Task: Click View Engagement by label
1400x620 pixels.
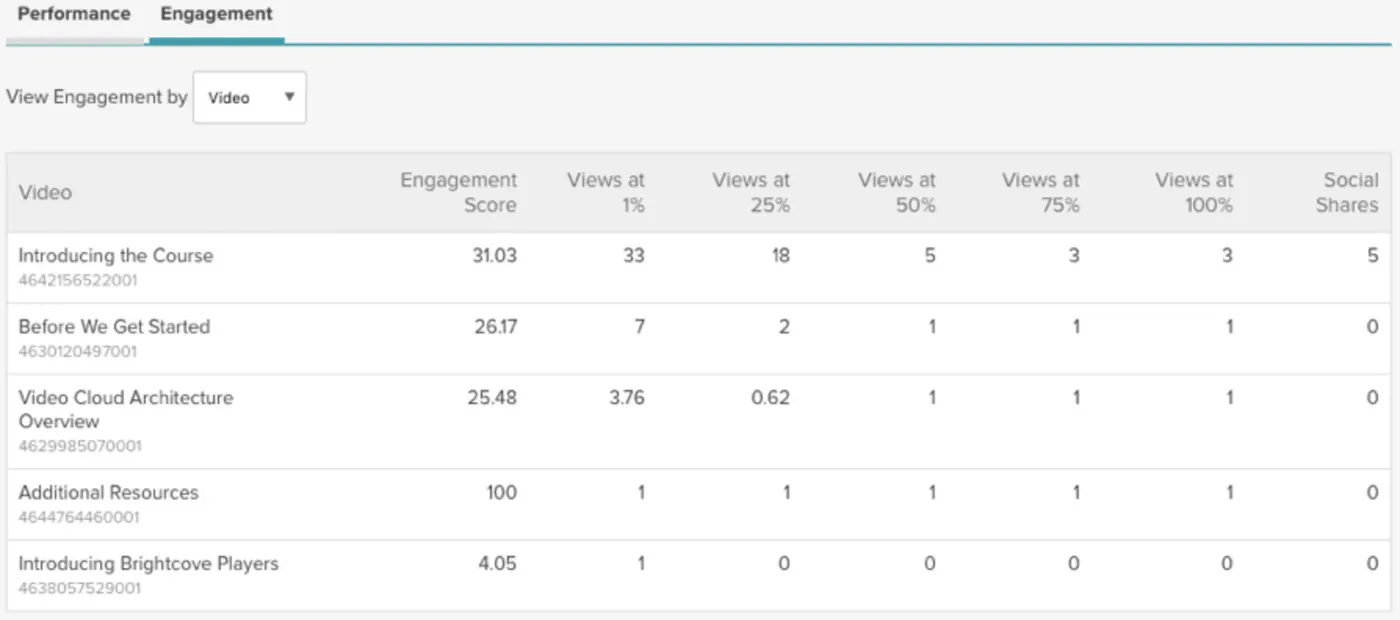Action: pyautogui.click(x=97, y=97)
